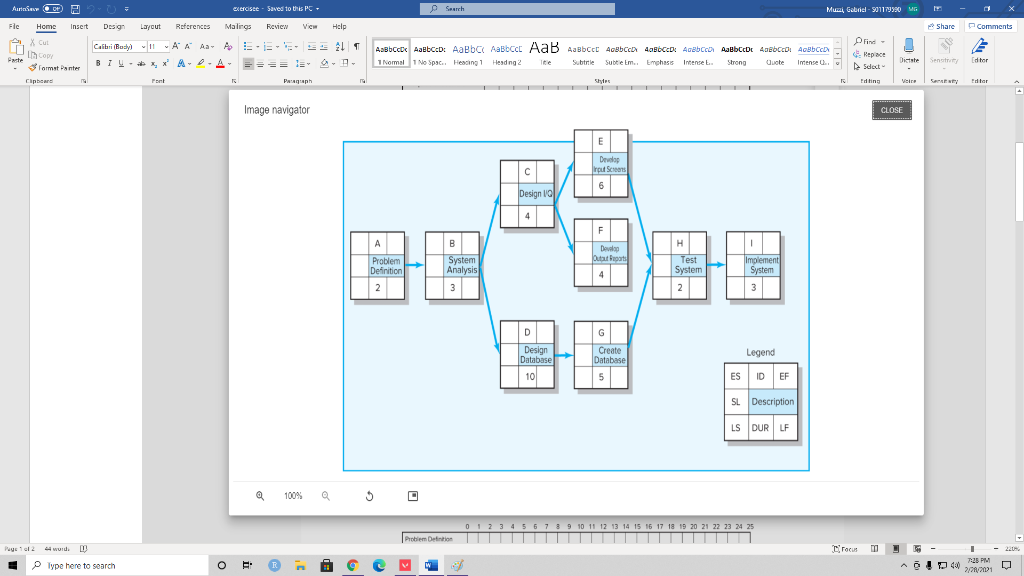Justify the paragraph text

coord(283,64)
